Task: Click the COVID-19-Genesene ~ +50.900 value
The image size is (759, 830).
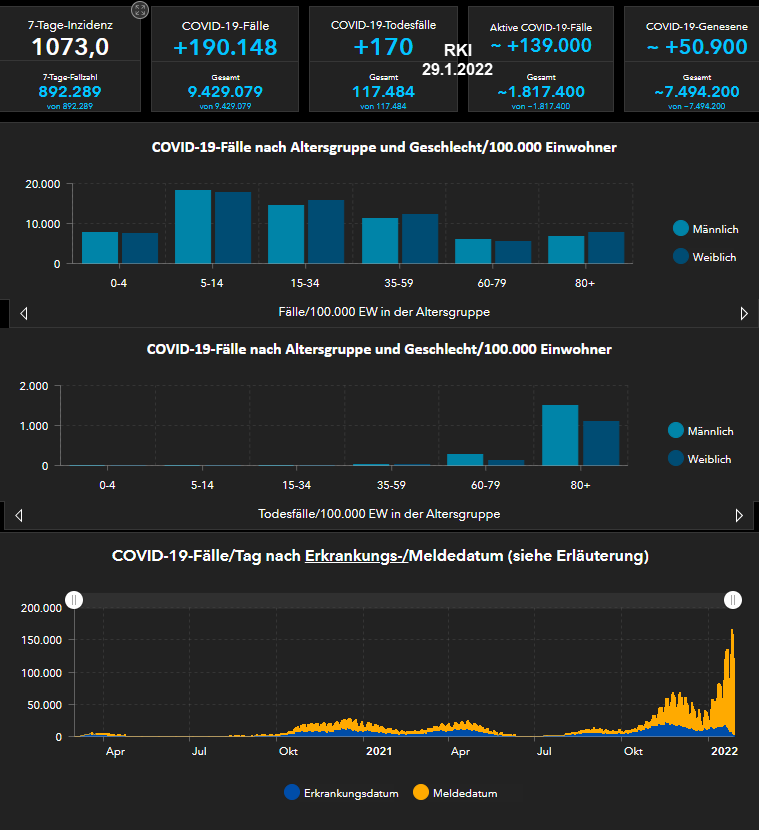Action: [697, 47]
